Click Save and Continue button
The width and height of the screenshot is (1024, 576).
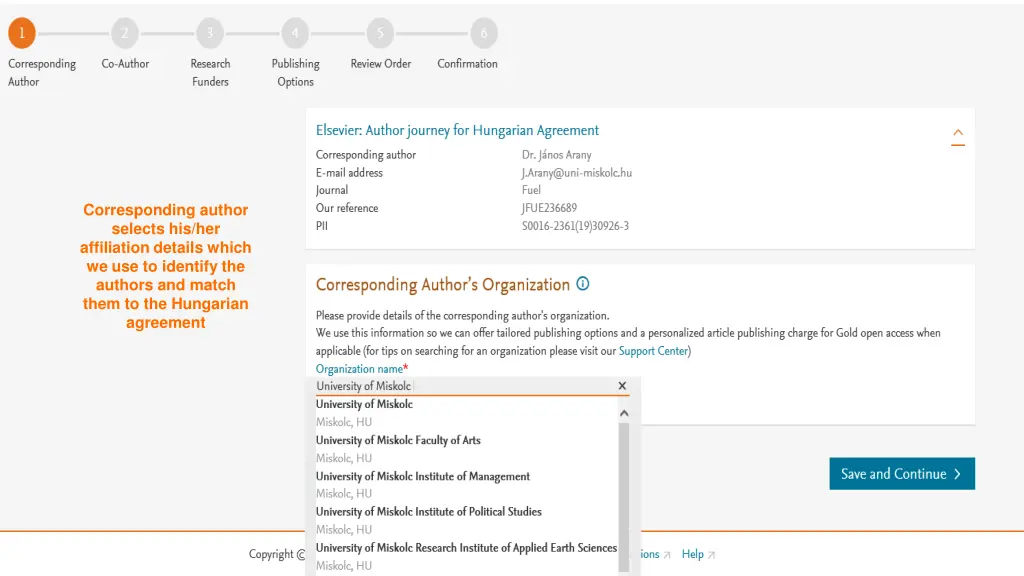[x=902, y=473]
